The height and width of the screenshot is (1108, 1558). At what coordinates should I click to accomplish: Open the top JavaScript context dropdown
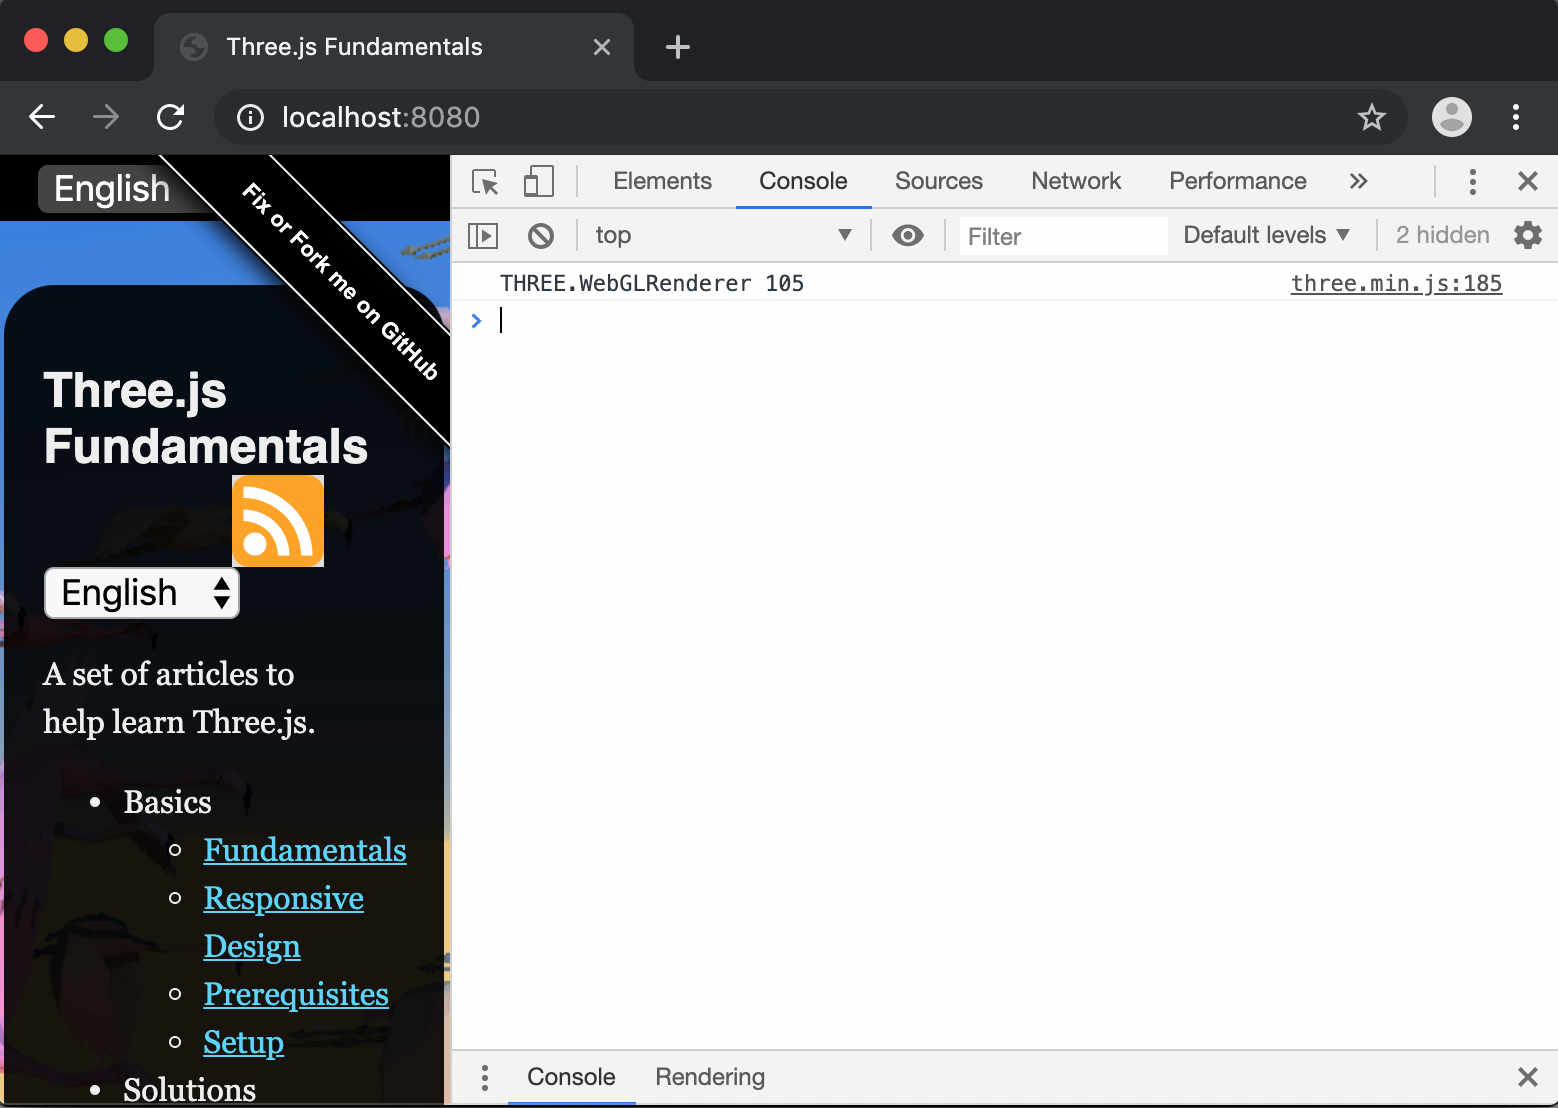722,236
